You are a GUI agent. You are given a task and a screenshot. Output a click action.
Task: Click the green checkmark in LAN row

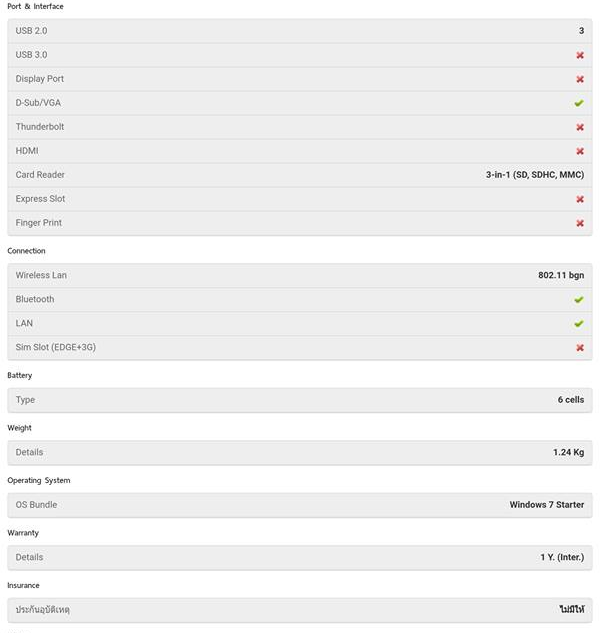[579, 323]
